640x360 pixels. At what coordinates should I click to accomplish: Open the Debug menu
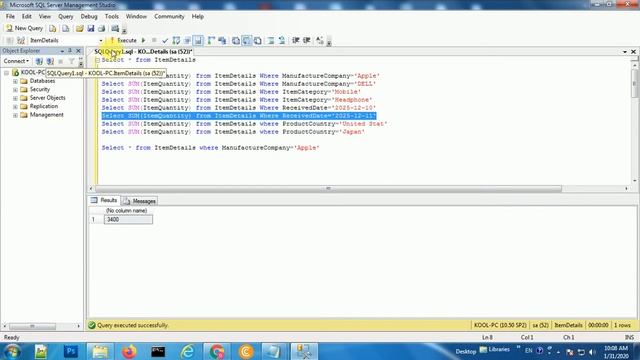[89, 16]
